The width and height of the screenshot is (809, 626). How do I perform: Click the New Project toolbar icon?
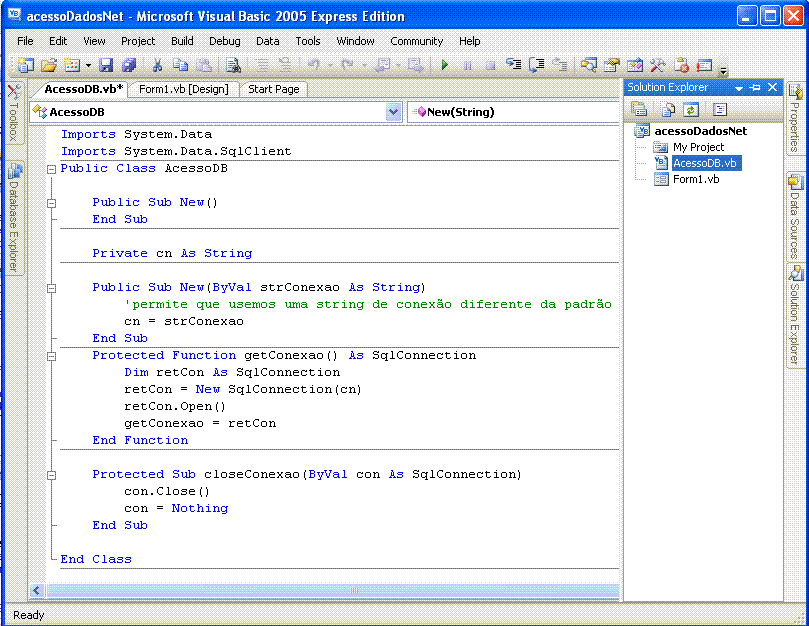click(x=25, y=65)
